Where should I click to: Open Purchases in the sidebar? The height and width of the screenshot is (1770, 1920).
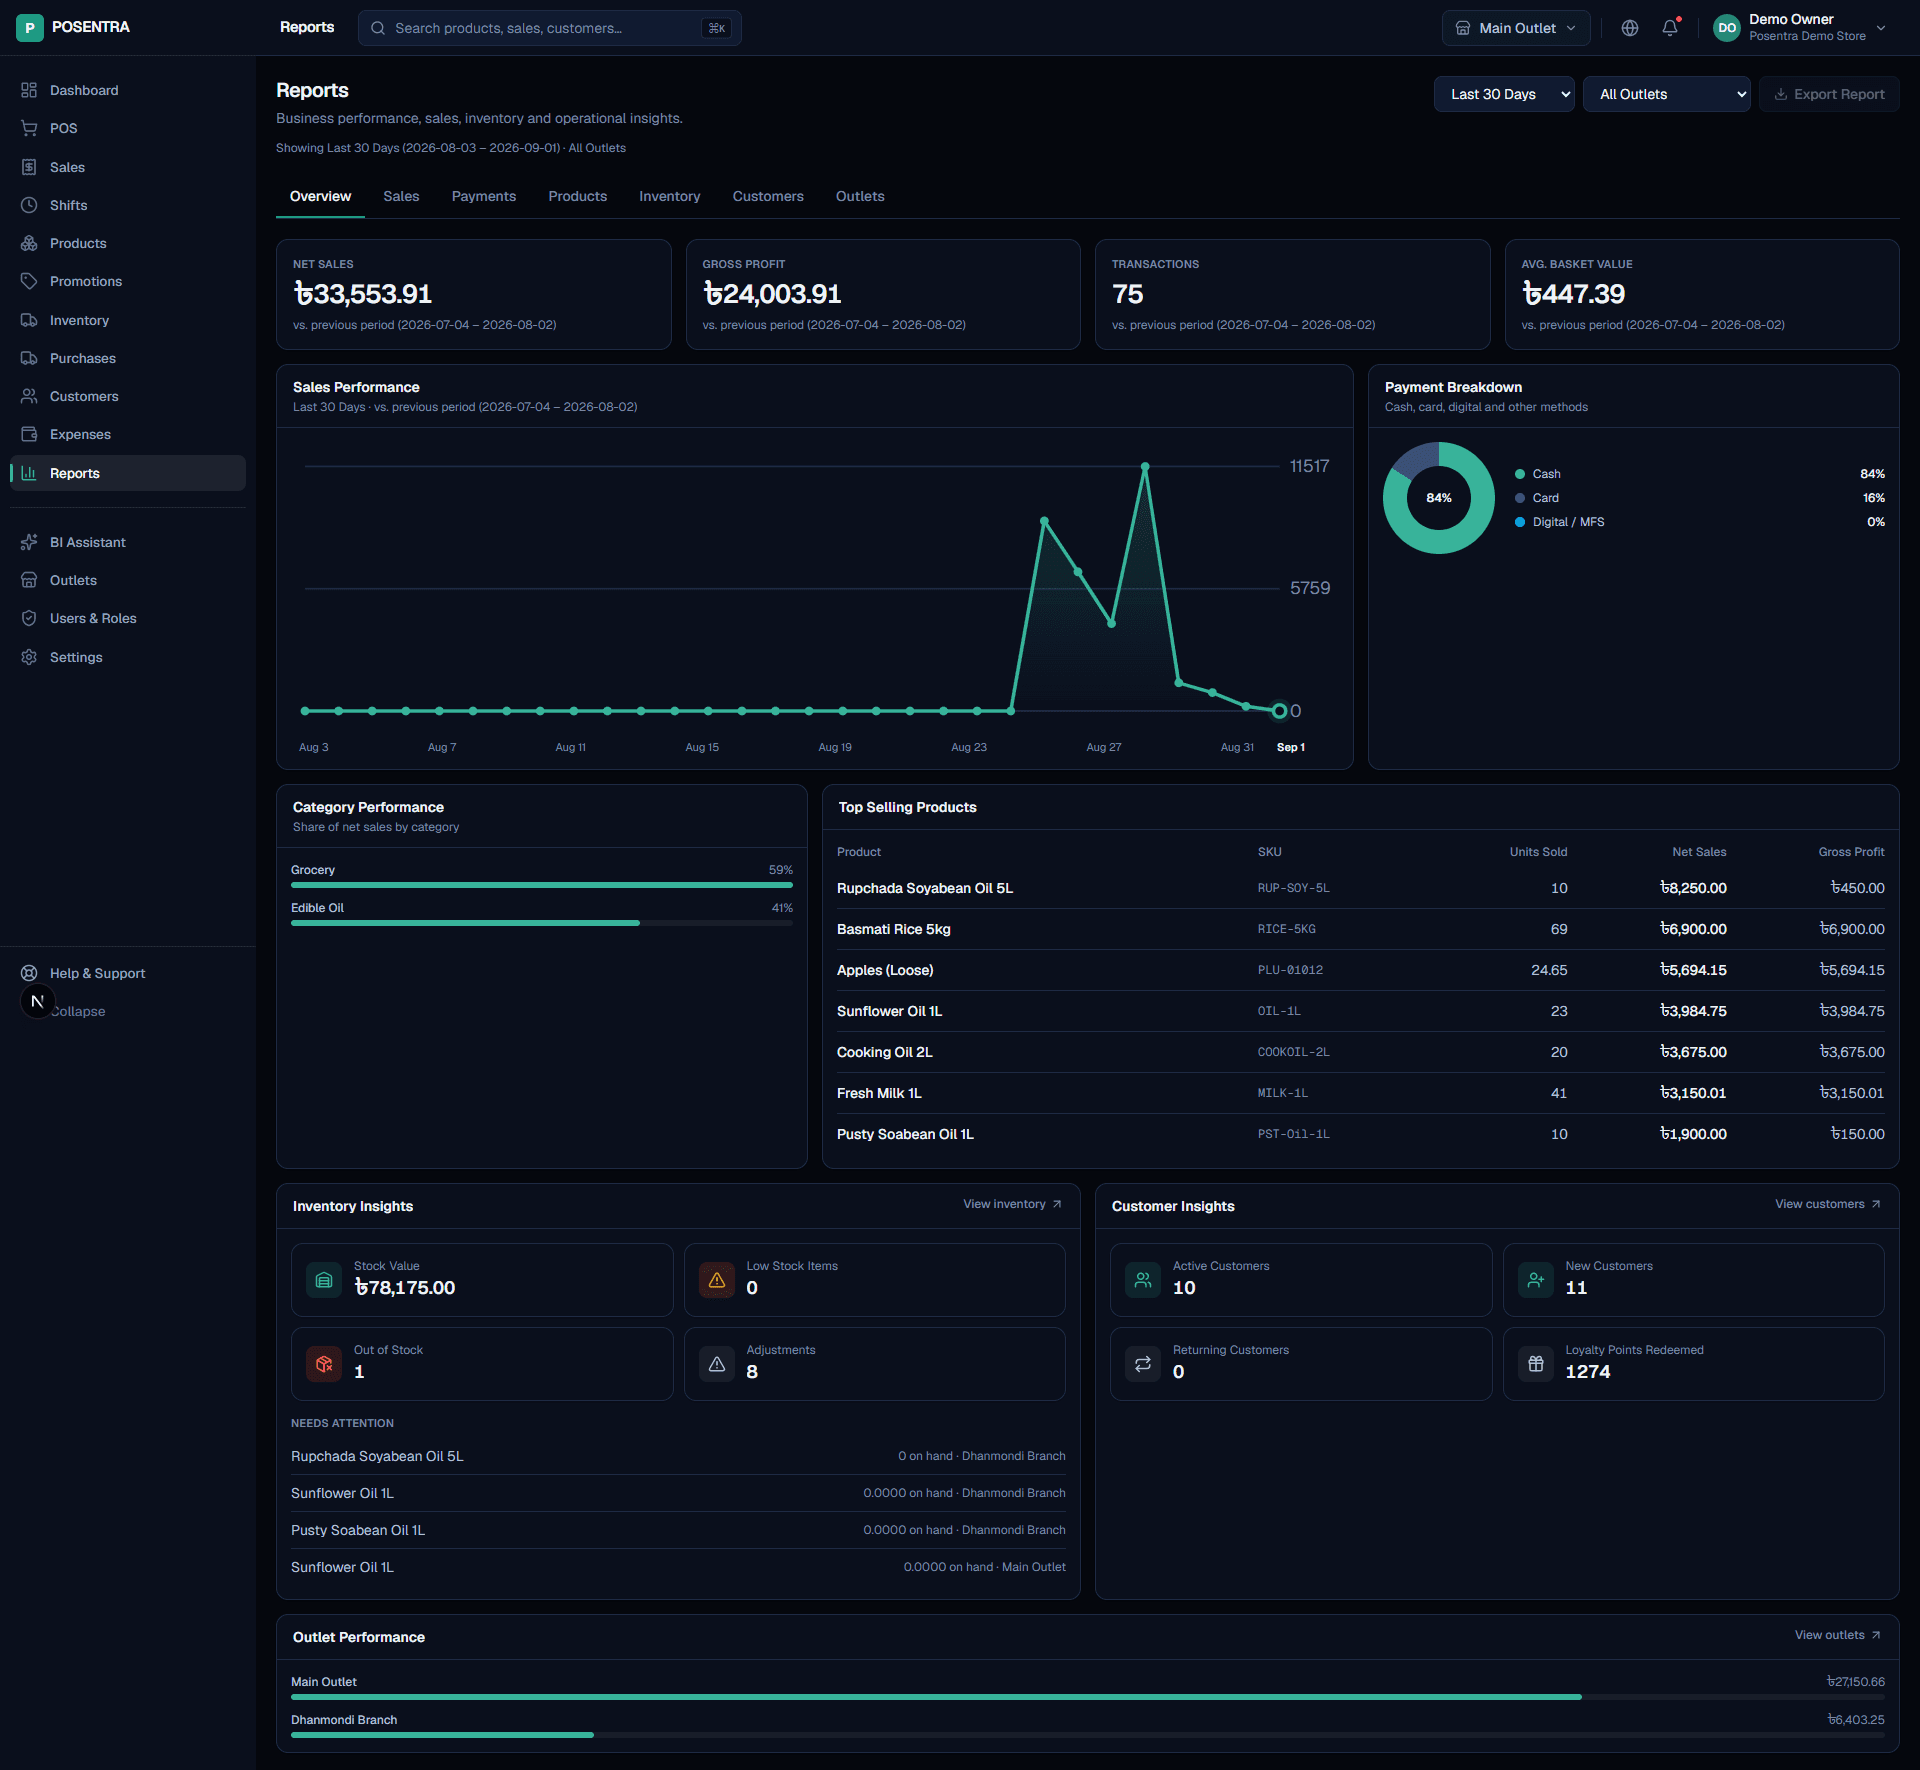point(127,358)
